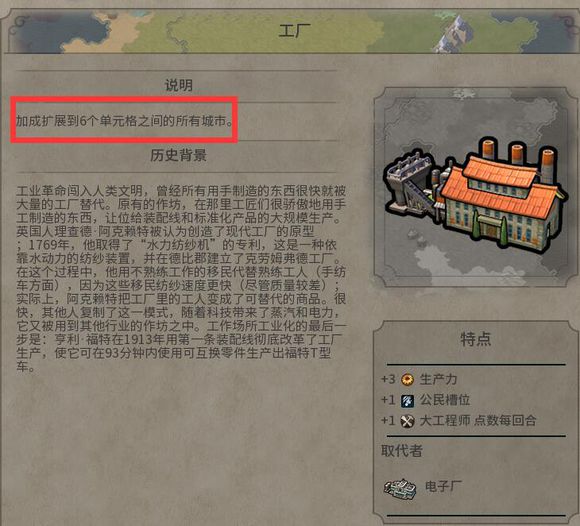This screenshot has width=580, height=526.
Task: Click the +3 生产力 stat row
Action: point(419,379)
